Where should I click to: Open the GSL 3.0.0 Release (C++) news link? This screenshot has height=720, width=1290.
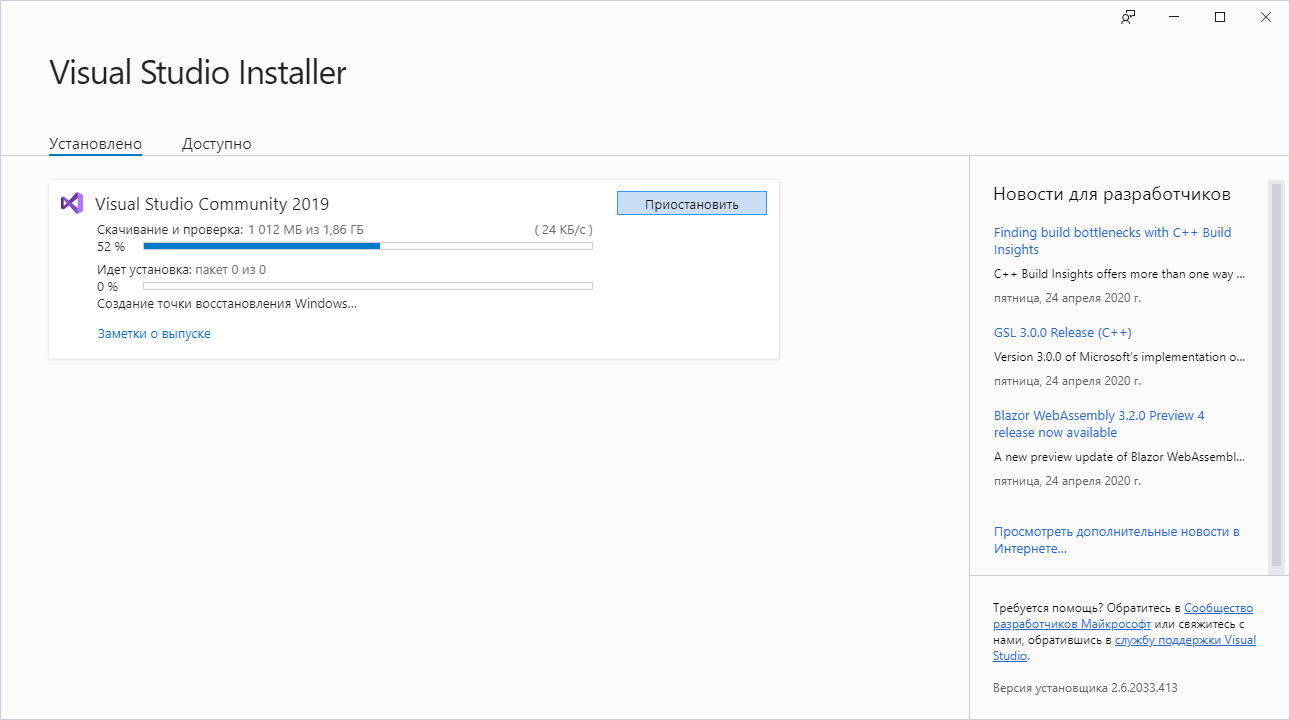tap(1063, 332)
